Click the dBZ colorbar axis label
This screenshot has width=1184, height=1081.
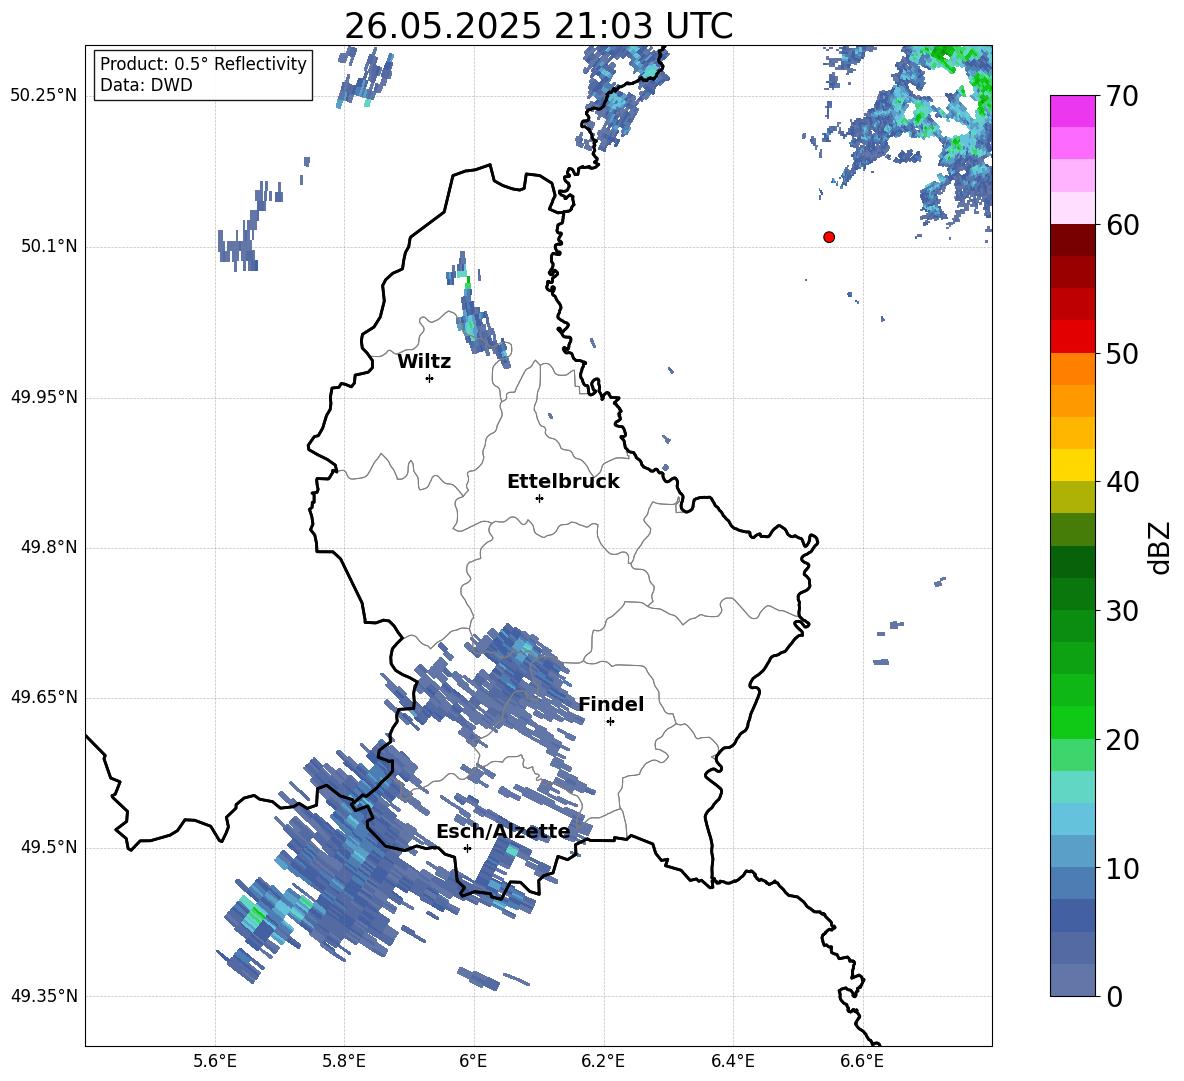[x=1159, y=547]
